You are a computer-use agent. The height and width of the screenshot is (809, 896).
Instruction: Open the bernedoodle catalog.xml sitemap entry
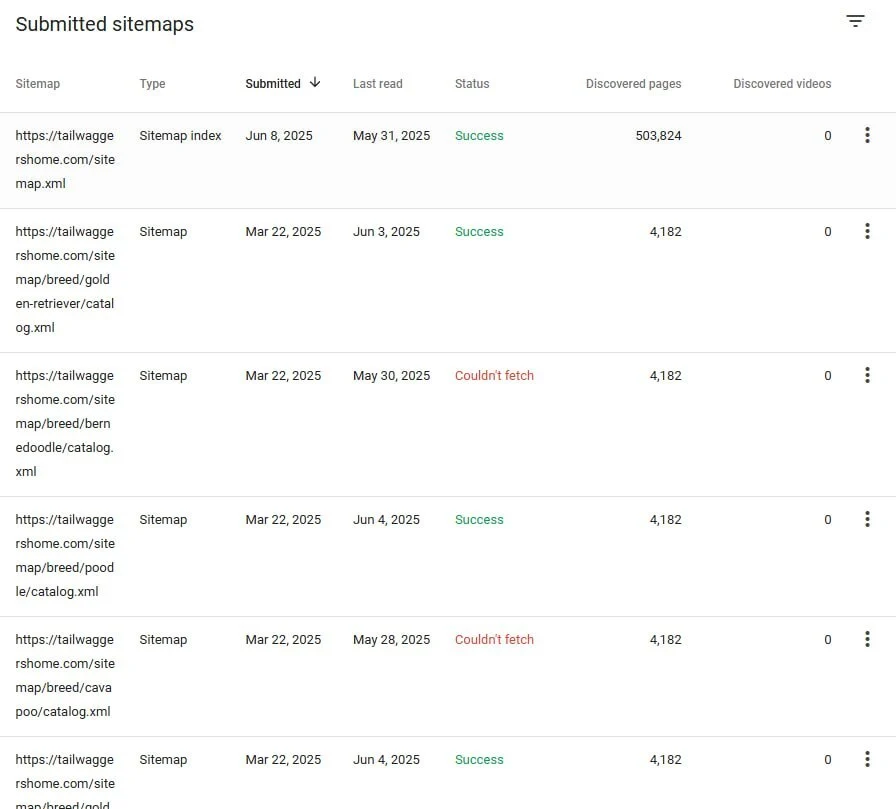pos(65,424)
